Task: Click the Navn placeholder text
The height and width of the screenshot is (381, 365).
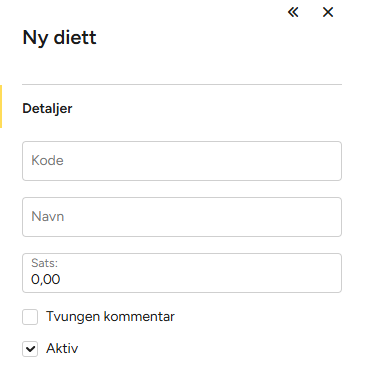Action: tap(48, 216)
